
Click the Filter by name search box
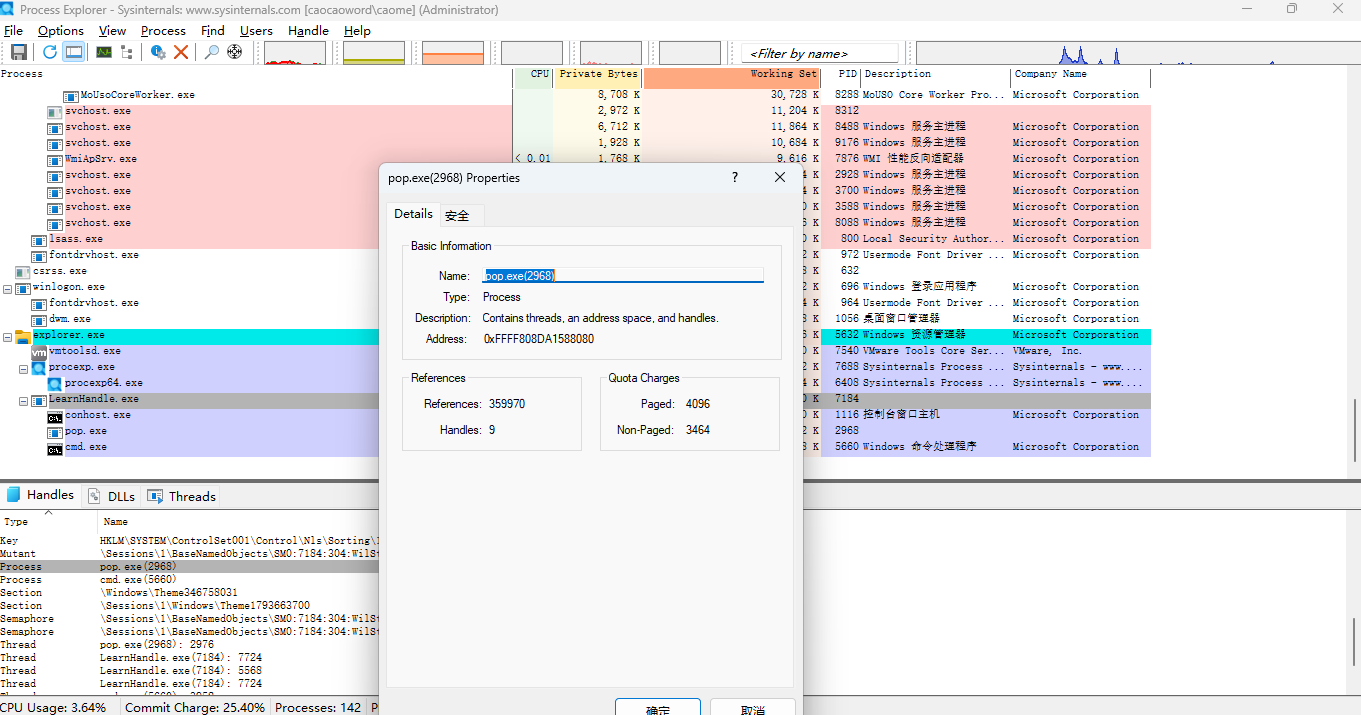pyautogui.click(x=820, y=53)
